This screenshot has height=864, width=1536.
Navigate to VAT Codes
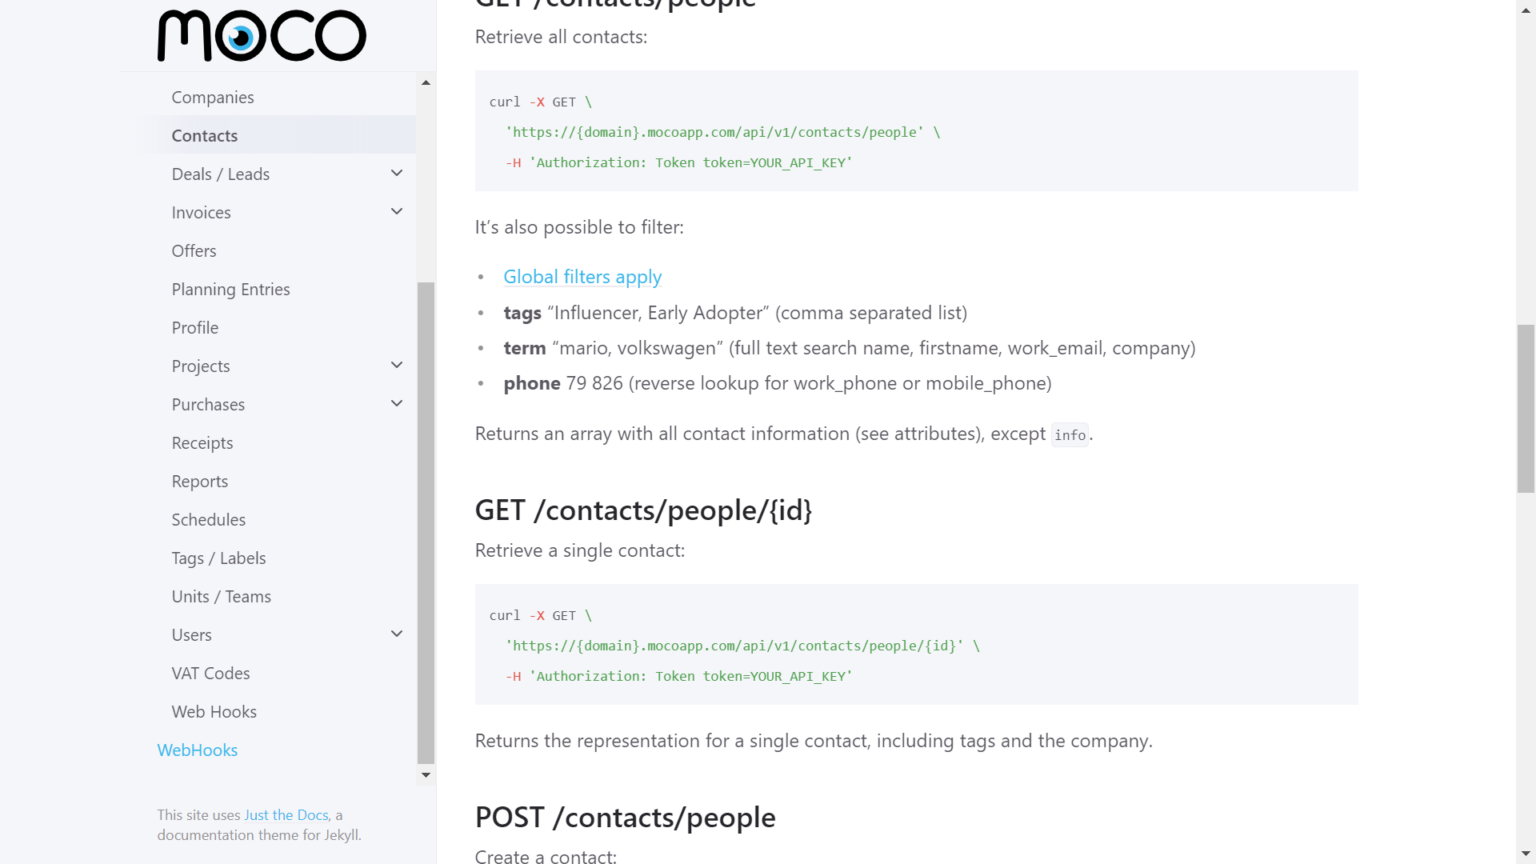[210, 673]
